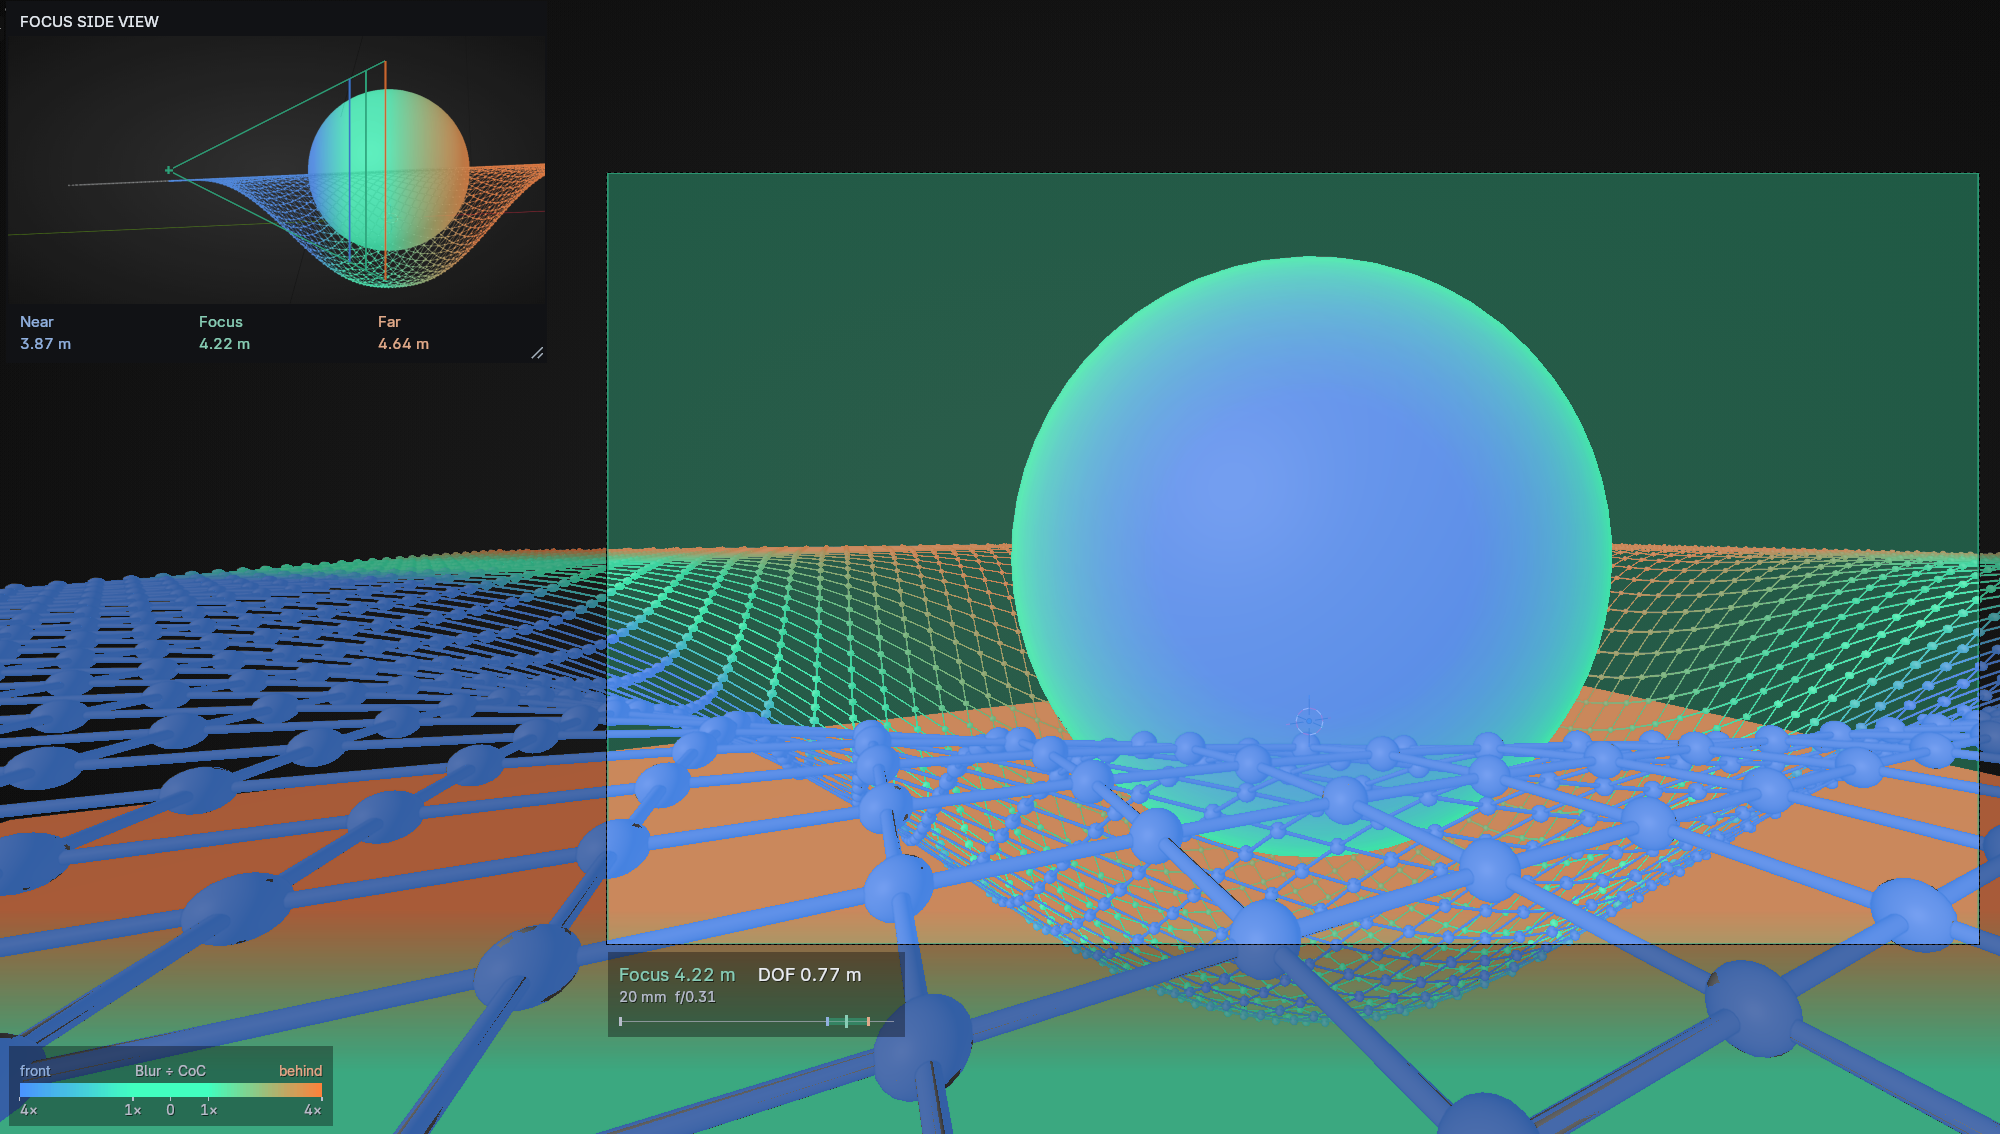
Task: Click Focus 4.22 m in the viewport overlay
Action: pos(677,974)
